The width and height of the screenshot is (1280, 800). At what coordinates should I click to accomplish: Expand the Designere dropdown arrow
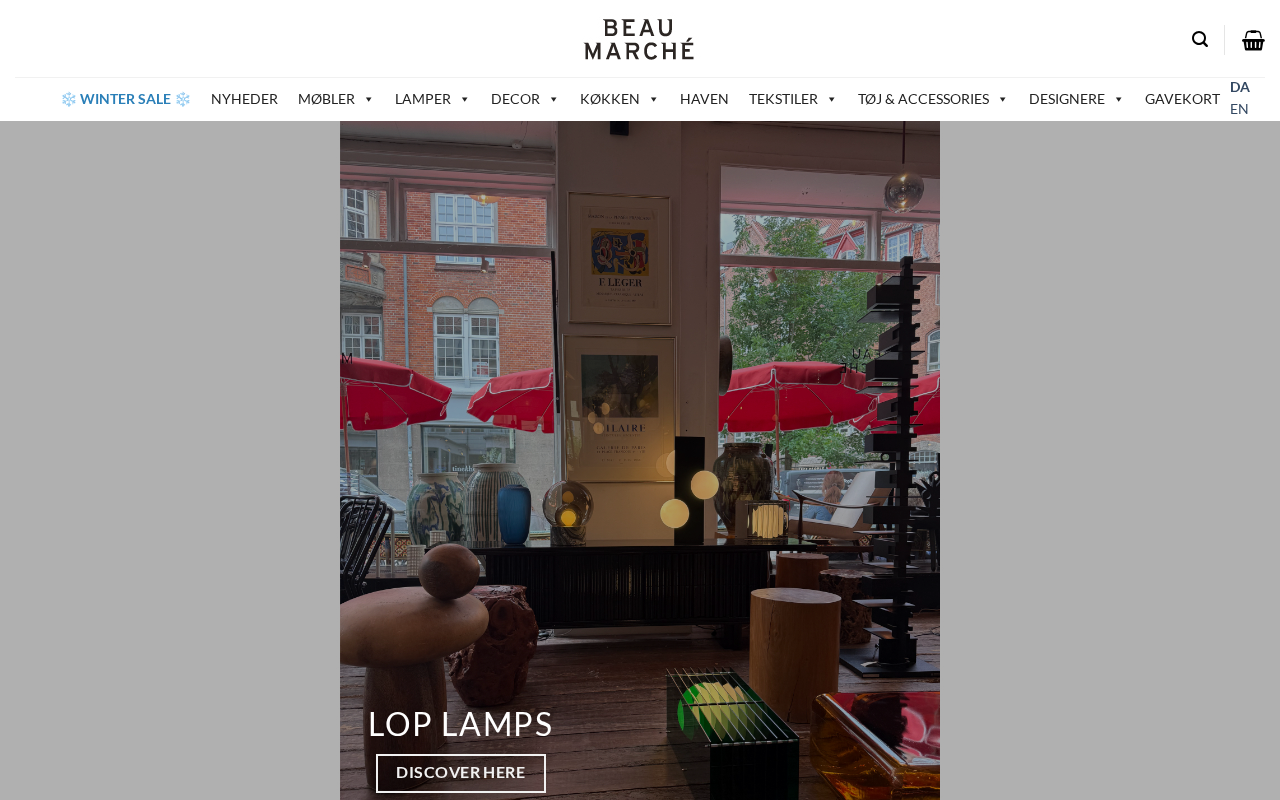1119,99
